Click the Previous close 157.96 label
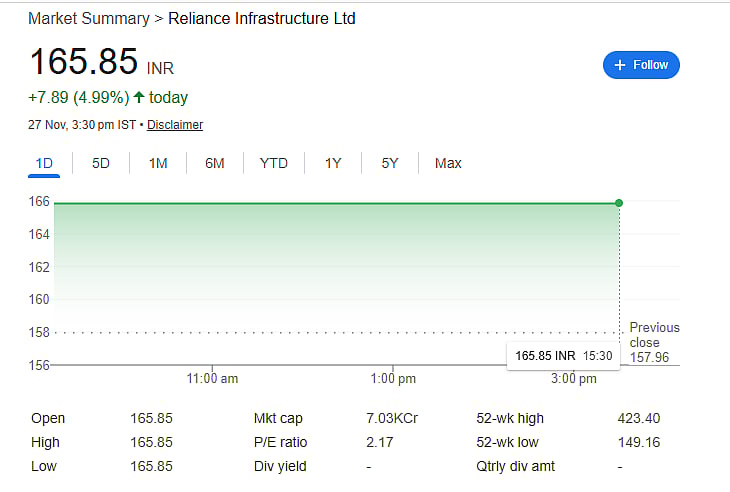This screenshot has height=492, width=730. (x=653, y=342)
